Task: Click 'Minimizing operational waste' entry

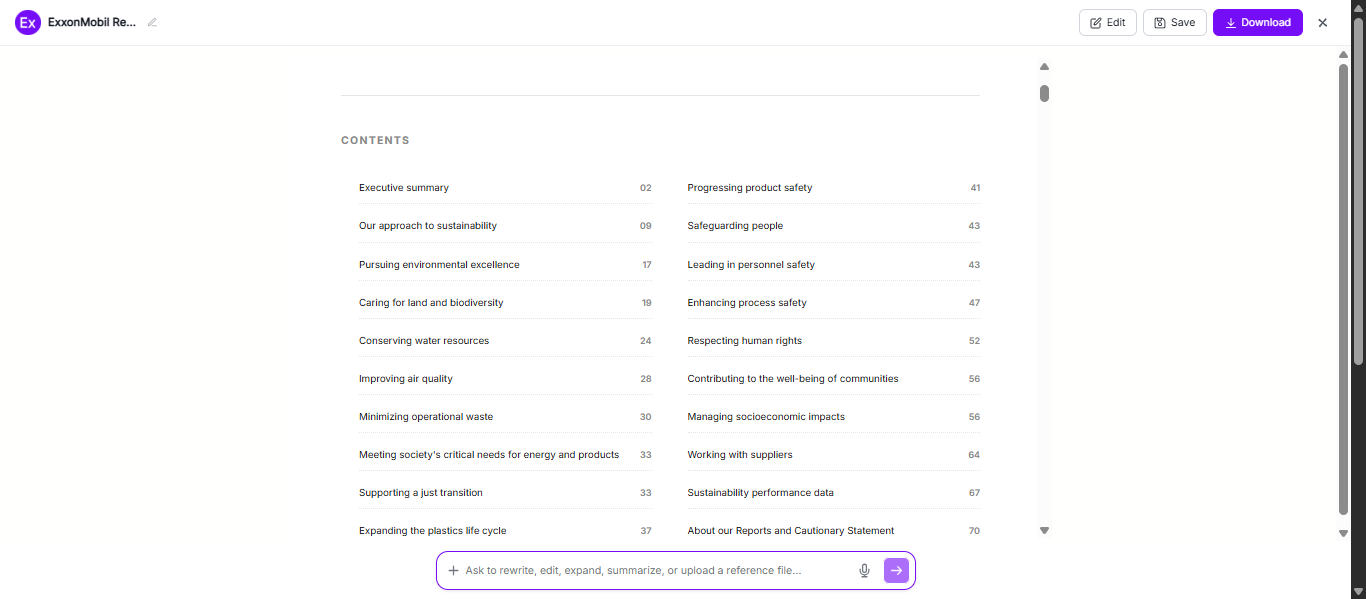Action: click(426, 417)
